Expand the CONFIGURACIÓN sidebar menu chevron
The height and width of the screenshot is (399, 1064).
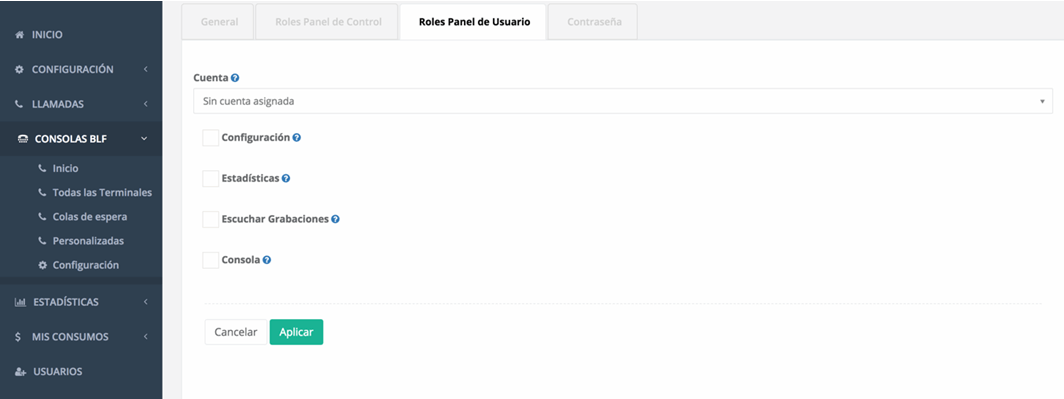point(145,69)
